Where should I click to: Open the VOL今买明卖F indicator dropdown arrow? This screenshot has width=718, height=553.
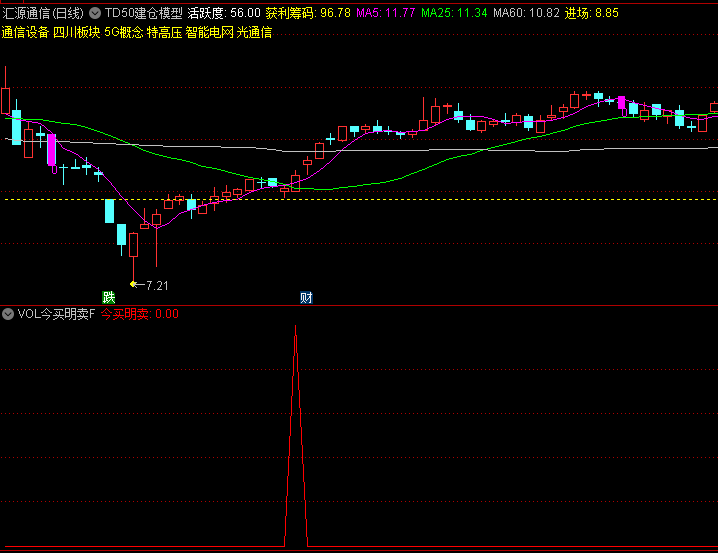[8, 314]
